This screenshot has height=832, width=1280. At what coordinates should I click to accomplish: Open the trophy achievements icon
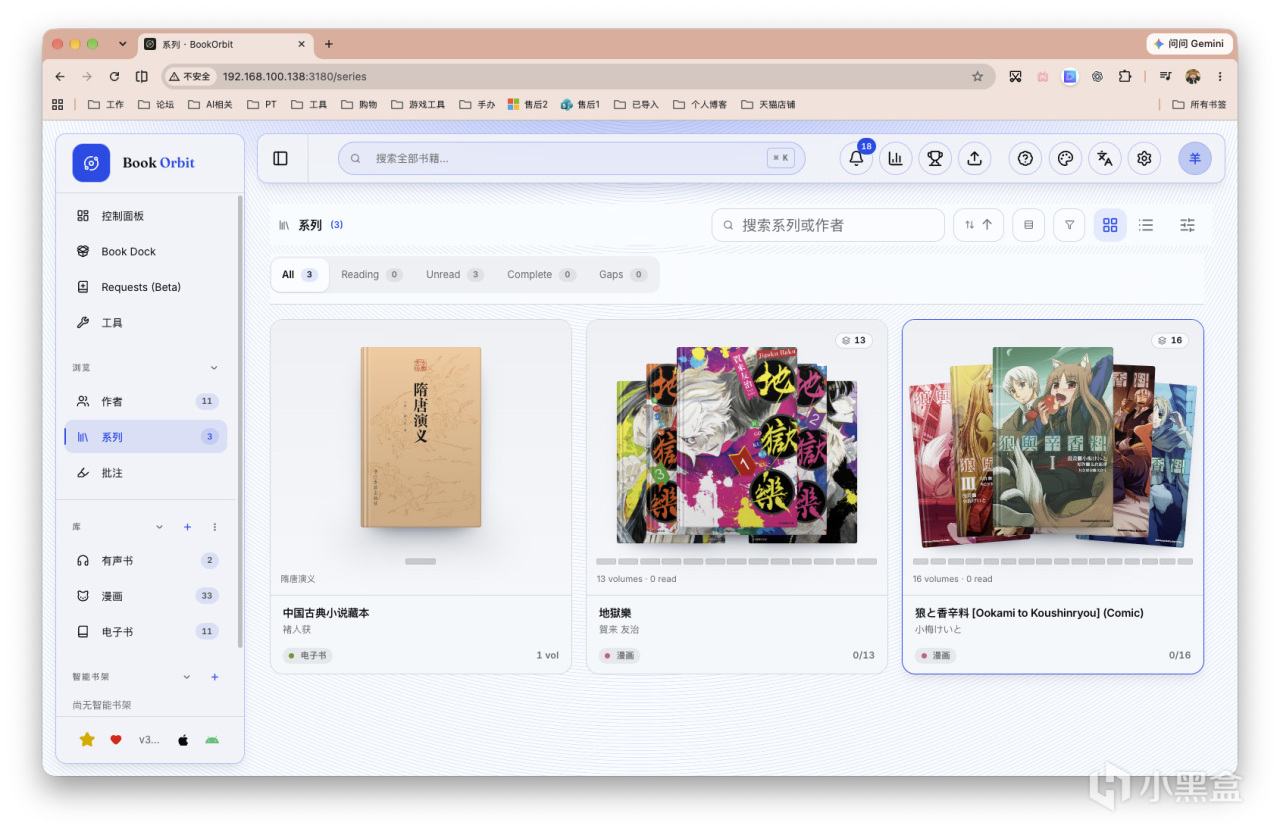point(935,158)
